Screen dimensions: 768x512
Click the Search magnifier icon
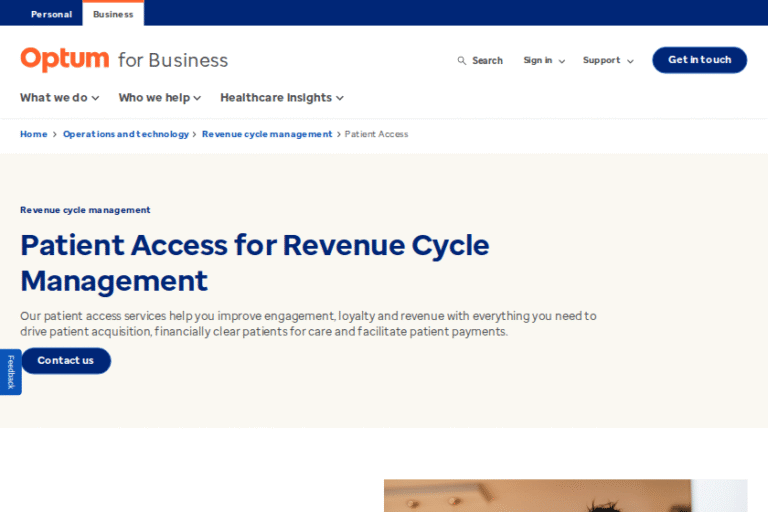tap(462, 61)
